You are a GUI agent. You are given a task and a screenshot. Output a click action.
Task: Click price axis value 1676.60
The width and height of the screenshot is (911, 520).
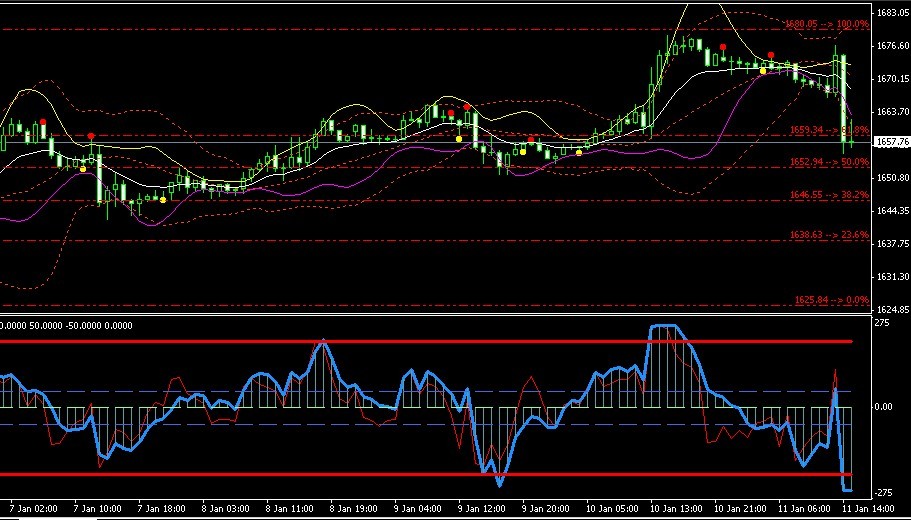tap(893, 45)
